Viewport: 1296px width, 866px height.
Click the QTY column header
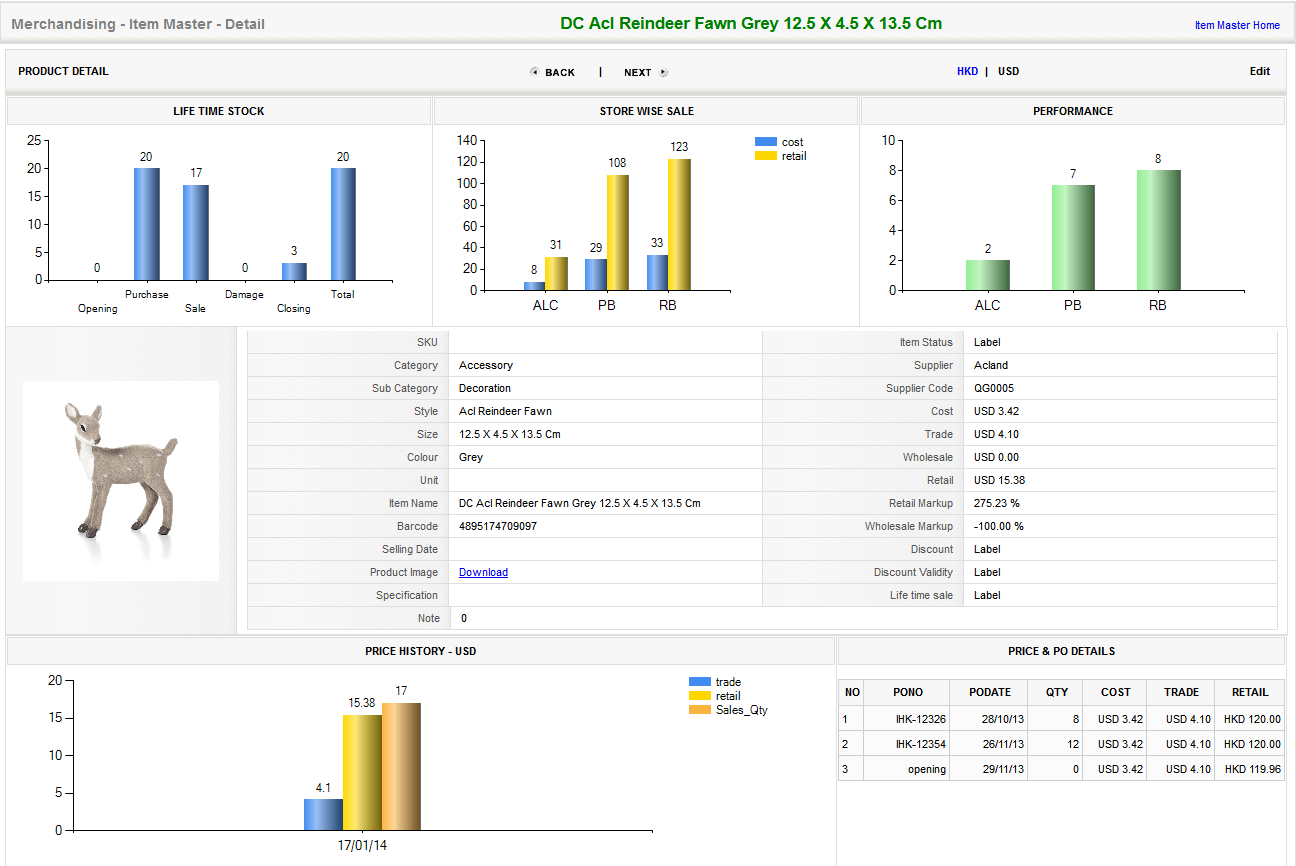tap(1056, 692)
